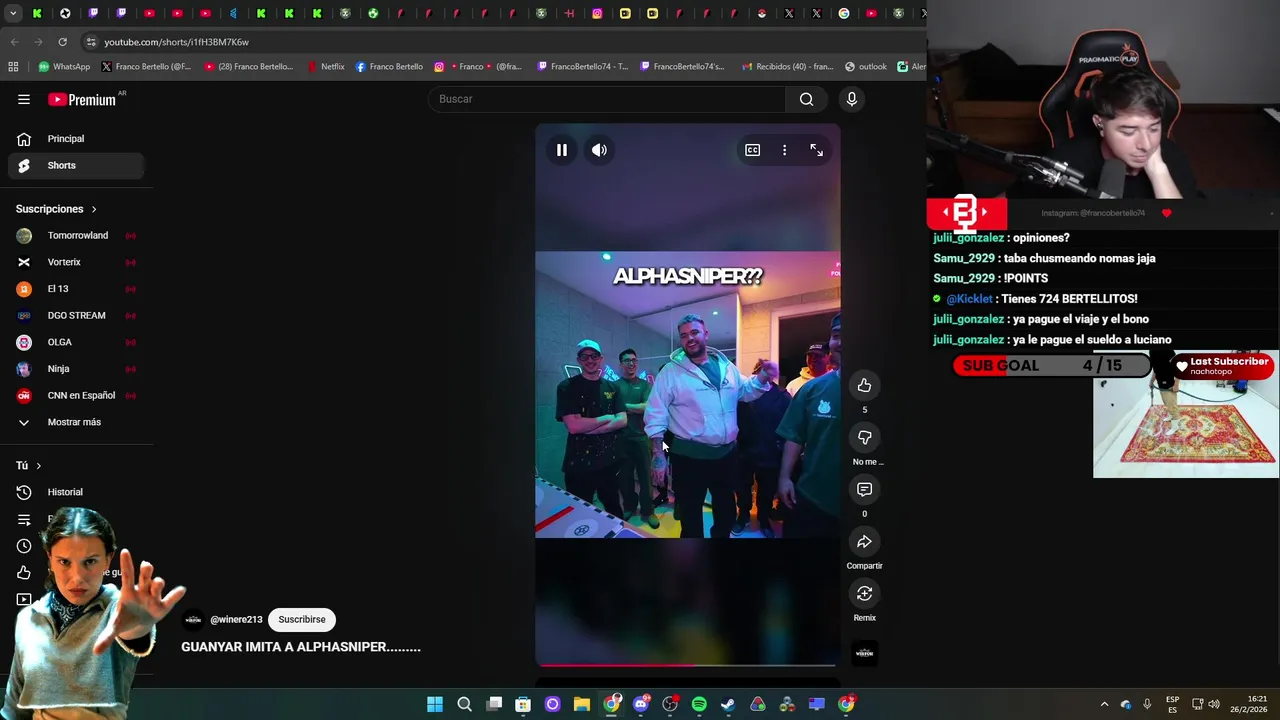The height and width of the screenshot is (720, 1280).
Task: Open Principal in the sidebar
Action: click(x=76, y=139)
